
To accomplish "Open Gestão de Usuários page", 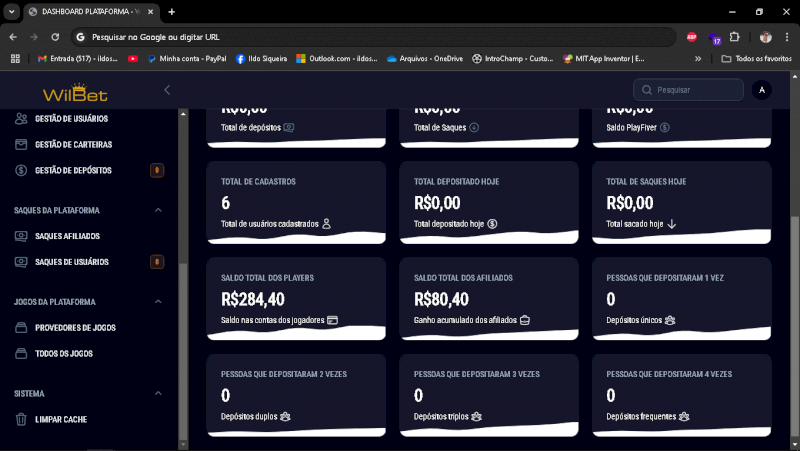I will tap(71, 119).
